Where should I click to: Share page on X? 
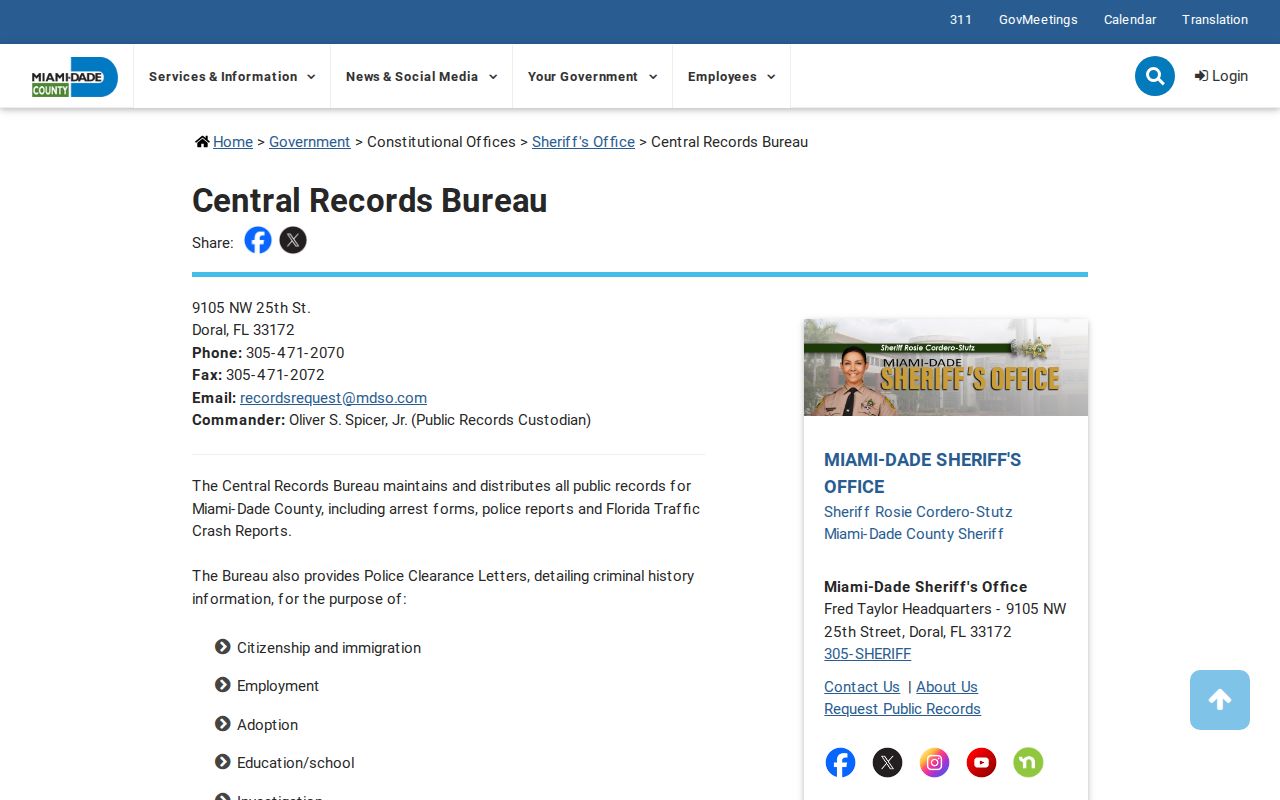pos(293,240)
